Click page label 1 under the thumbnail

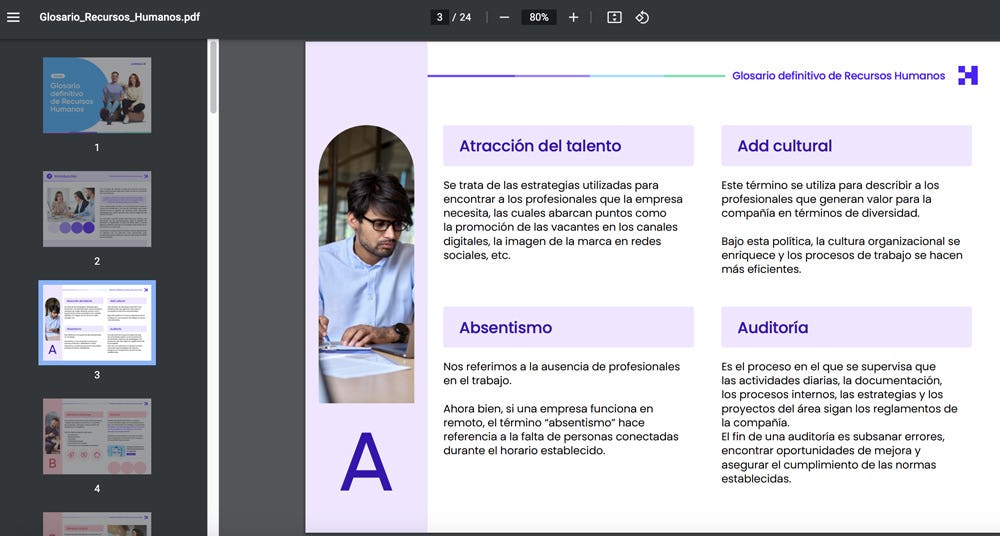pyautogui.click(x=97, y=147)
